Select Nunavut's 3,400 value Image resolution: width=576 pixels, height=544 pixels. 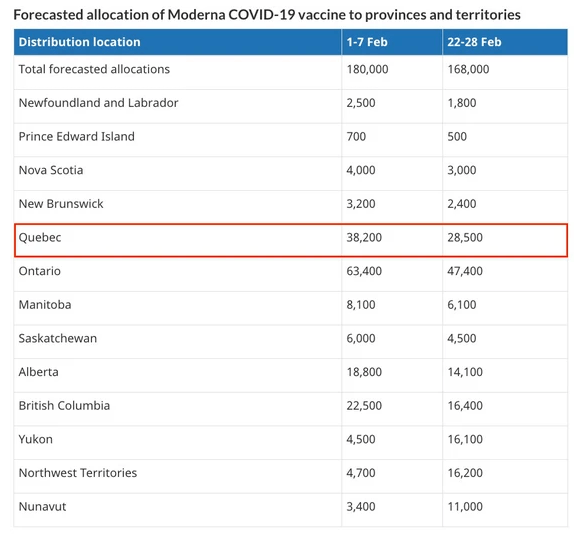pyautogui.click(x=361, y=507)
